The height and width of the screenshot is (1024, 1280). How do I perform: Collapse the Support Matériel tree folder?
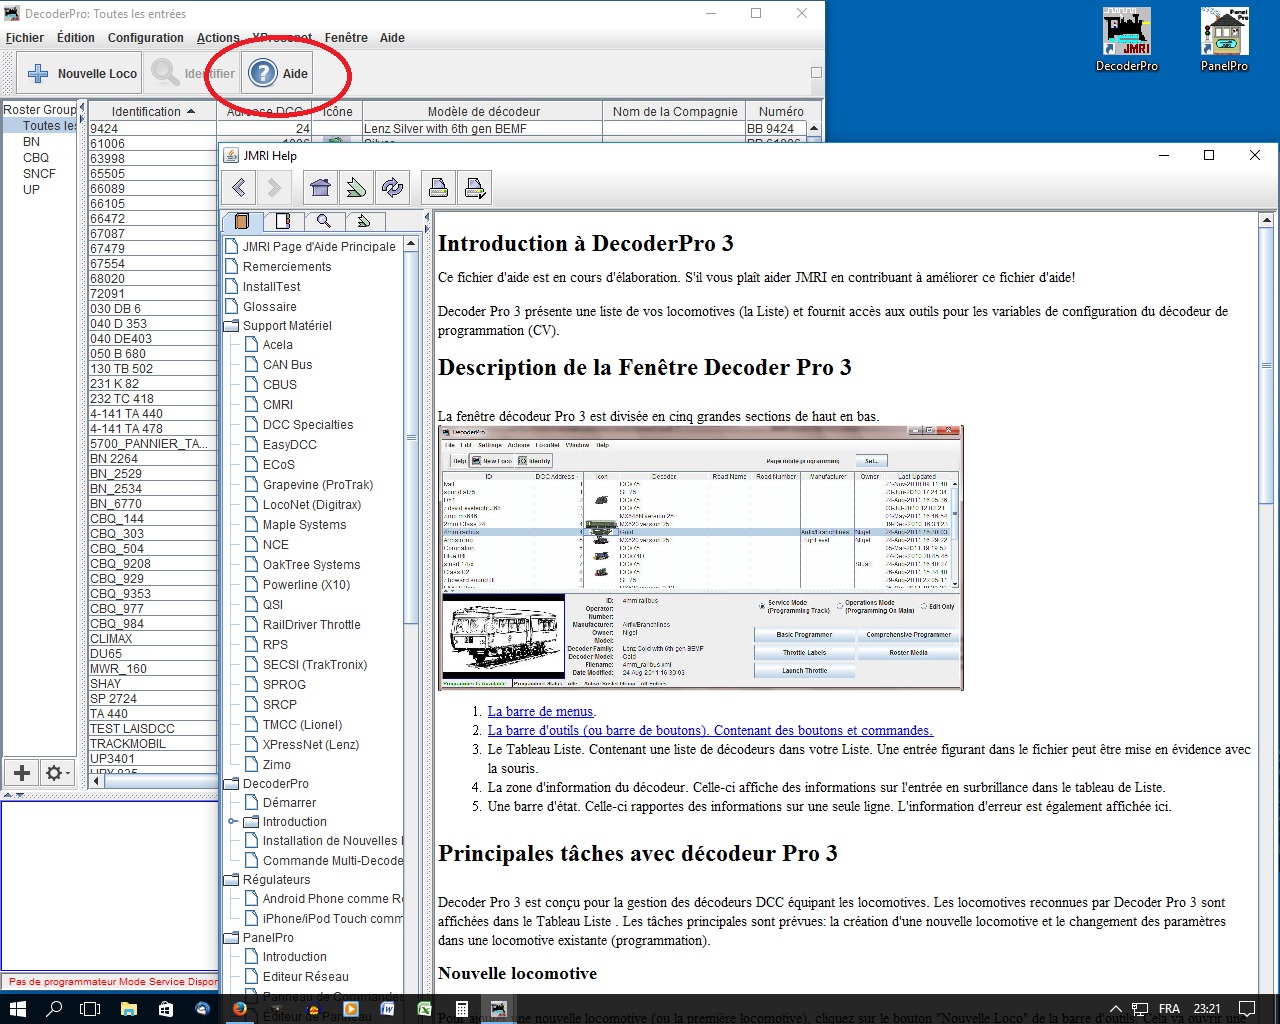(233, 326)
